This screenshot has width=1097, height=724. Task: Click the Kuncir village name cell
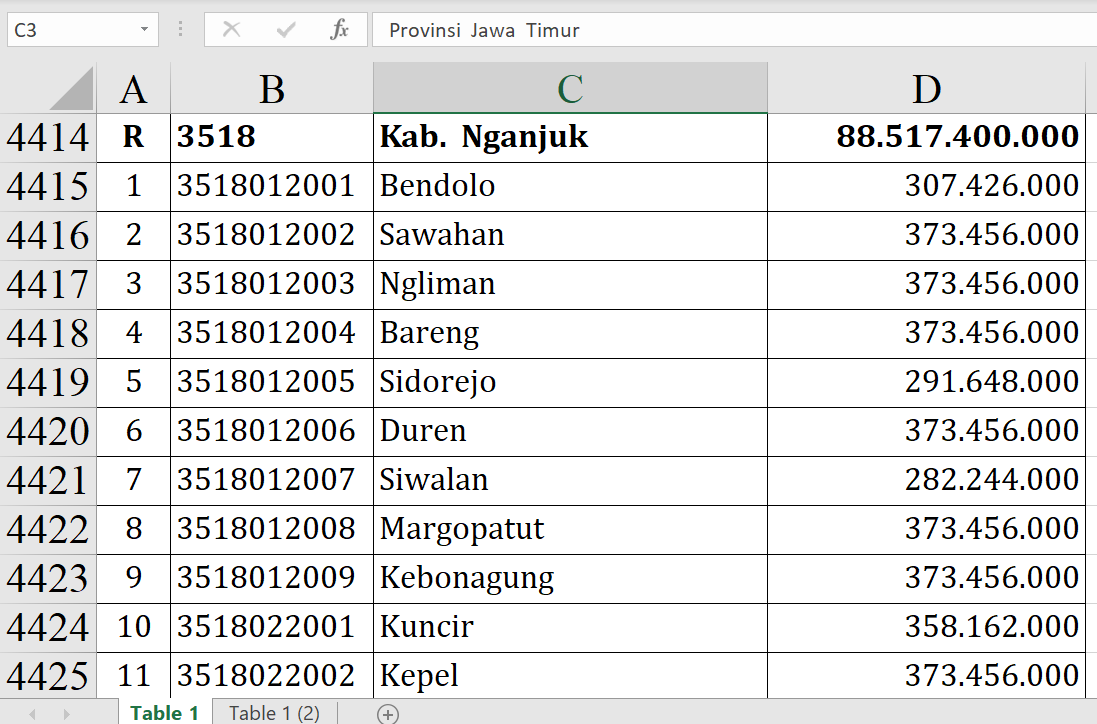point(570,627)
